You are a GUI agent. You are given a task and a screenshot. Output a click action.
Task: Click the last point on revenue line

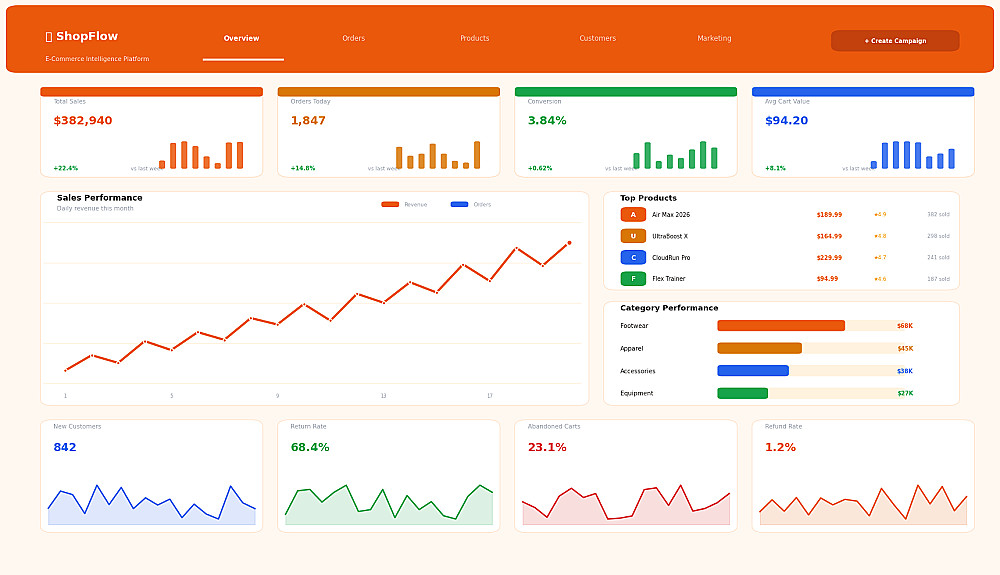click(x=569, y=243)
